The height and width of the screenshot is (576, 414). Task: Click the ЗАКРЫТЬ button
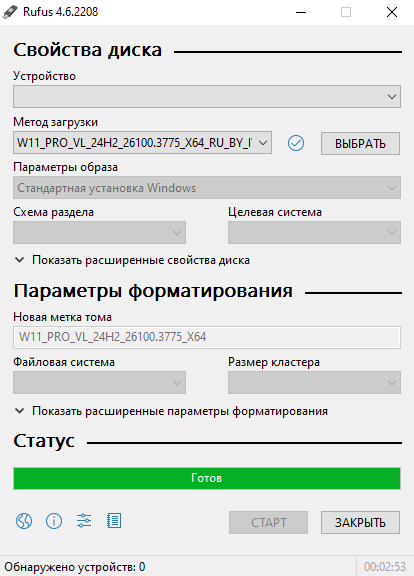click(x=360, y=522)
